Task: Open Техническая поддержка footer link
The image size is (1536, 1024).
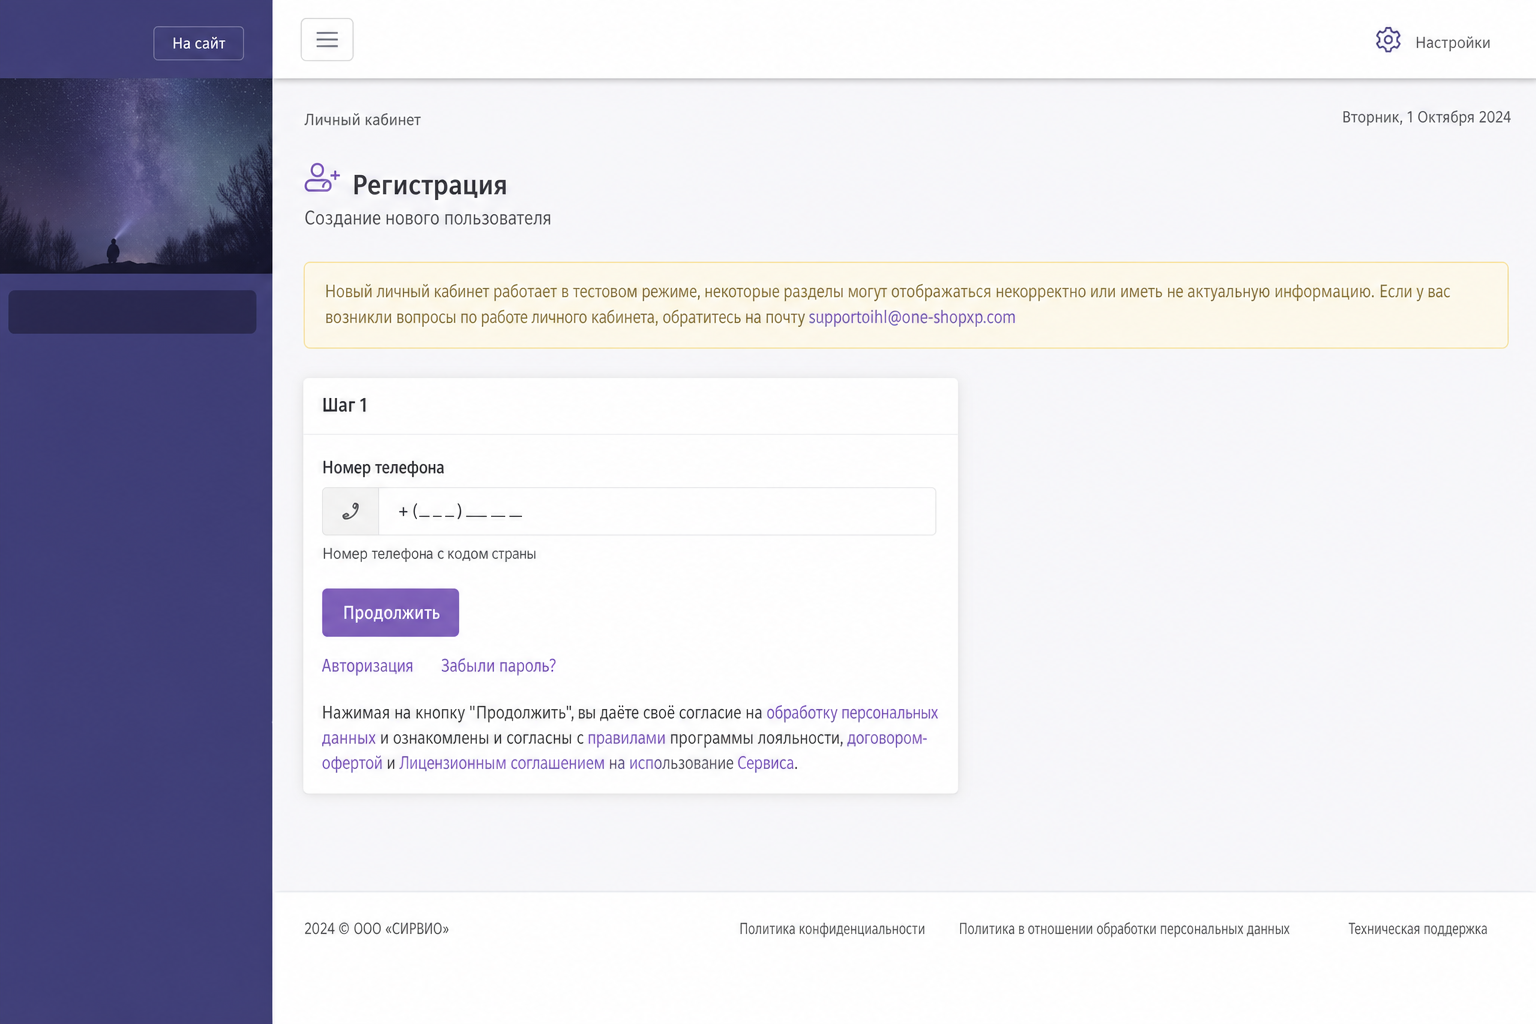Action: 1417,929
